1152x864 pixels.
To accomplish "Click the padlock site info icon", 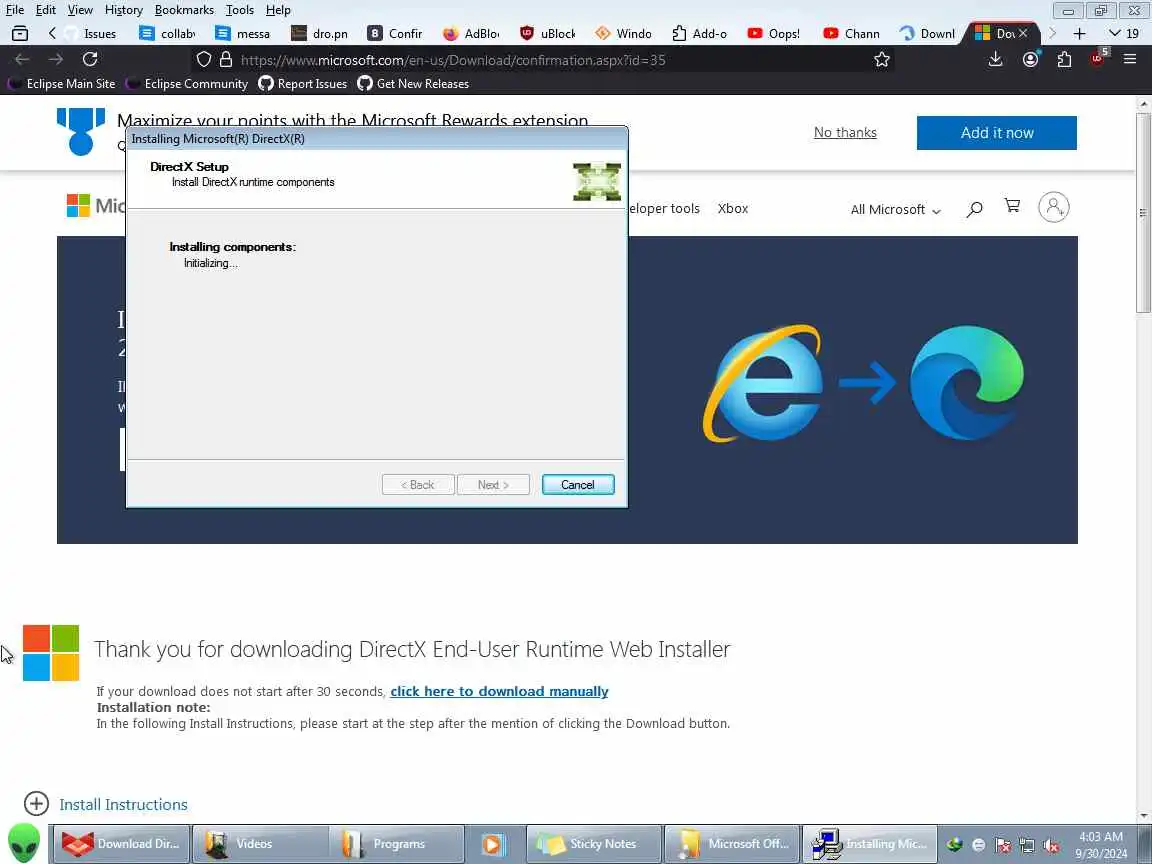I will [226, 60].
